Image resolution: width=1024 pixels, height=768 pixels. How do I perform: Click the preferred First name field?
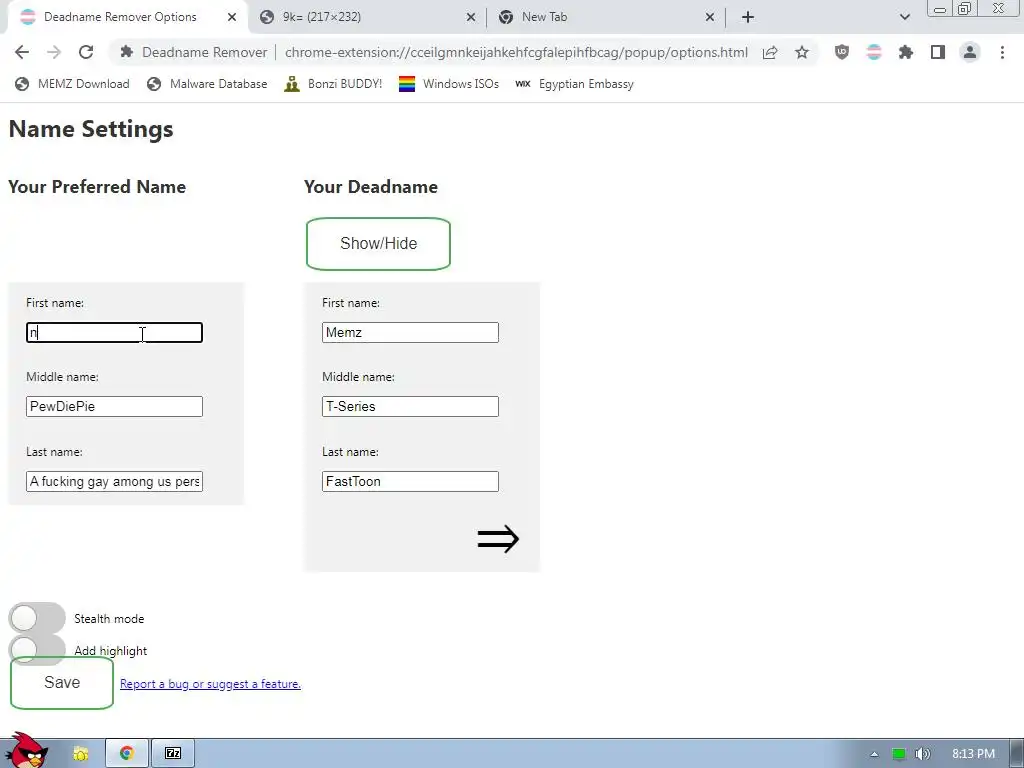[x=114, y=332]
